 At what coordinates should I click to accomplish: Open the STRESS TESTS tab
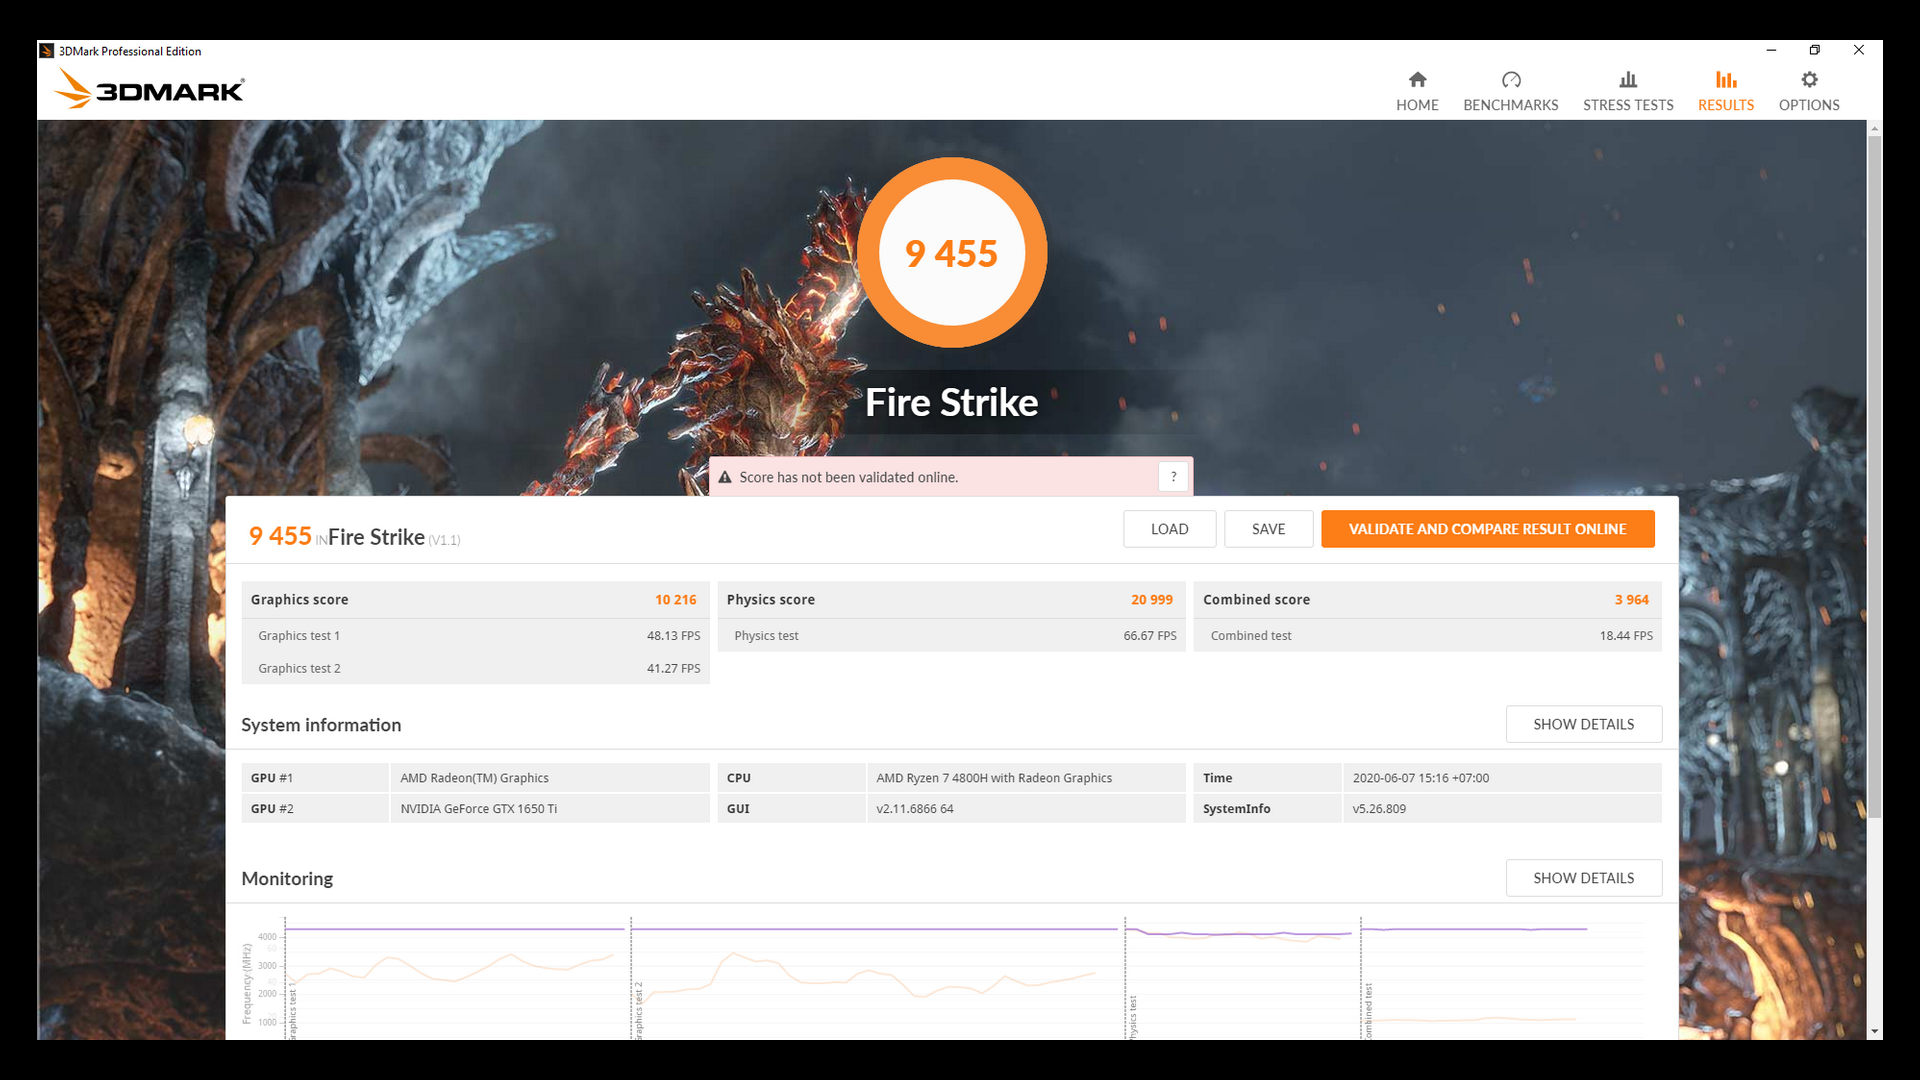click(1627, 92)
